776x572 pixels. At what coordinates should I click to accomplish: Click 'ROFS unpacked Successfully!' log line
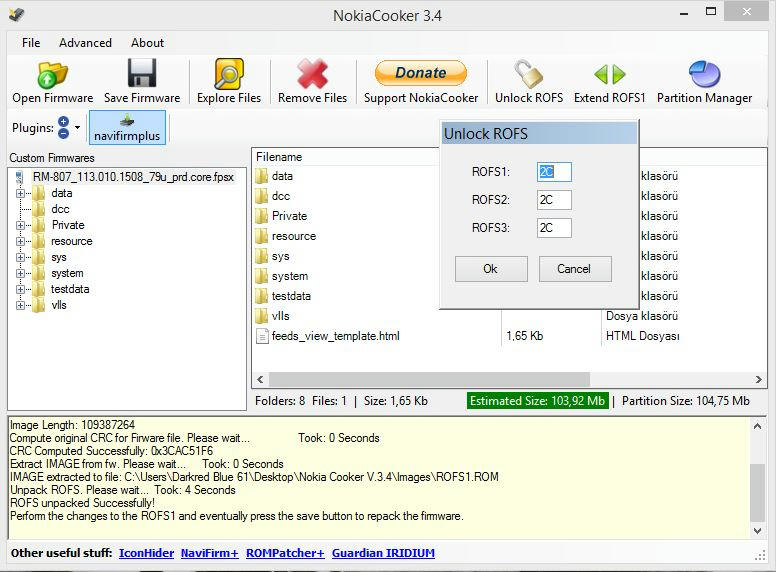(82, 503)
